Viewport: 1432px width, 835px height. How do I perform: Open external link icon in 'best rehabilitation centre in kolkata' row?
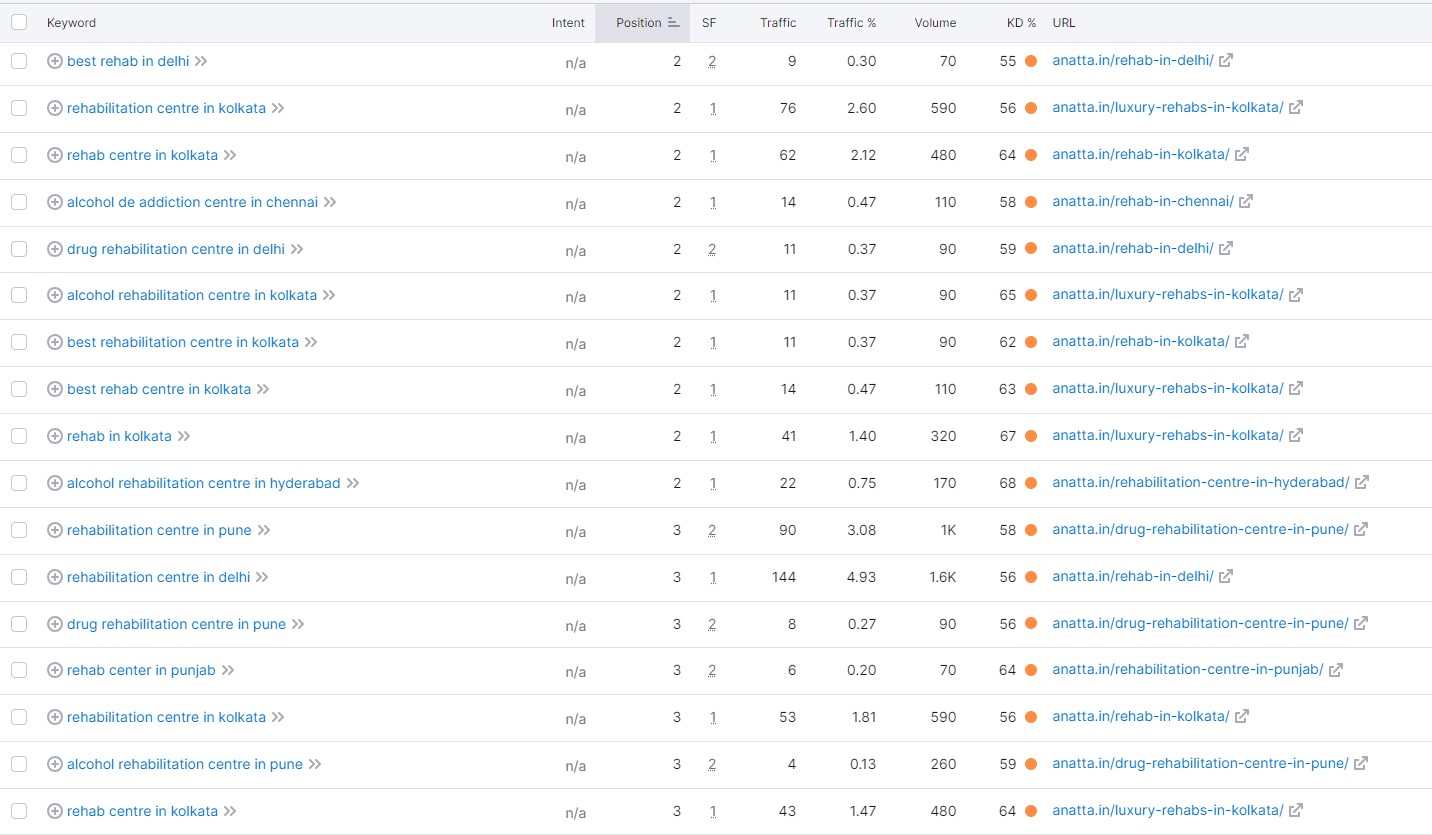pyautogui.click(x=1242, y=341)
